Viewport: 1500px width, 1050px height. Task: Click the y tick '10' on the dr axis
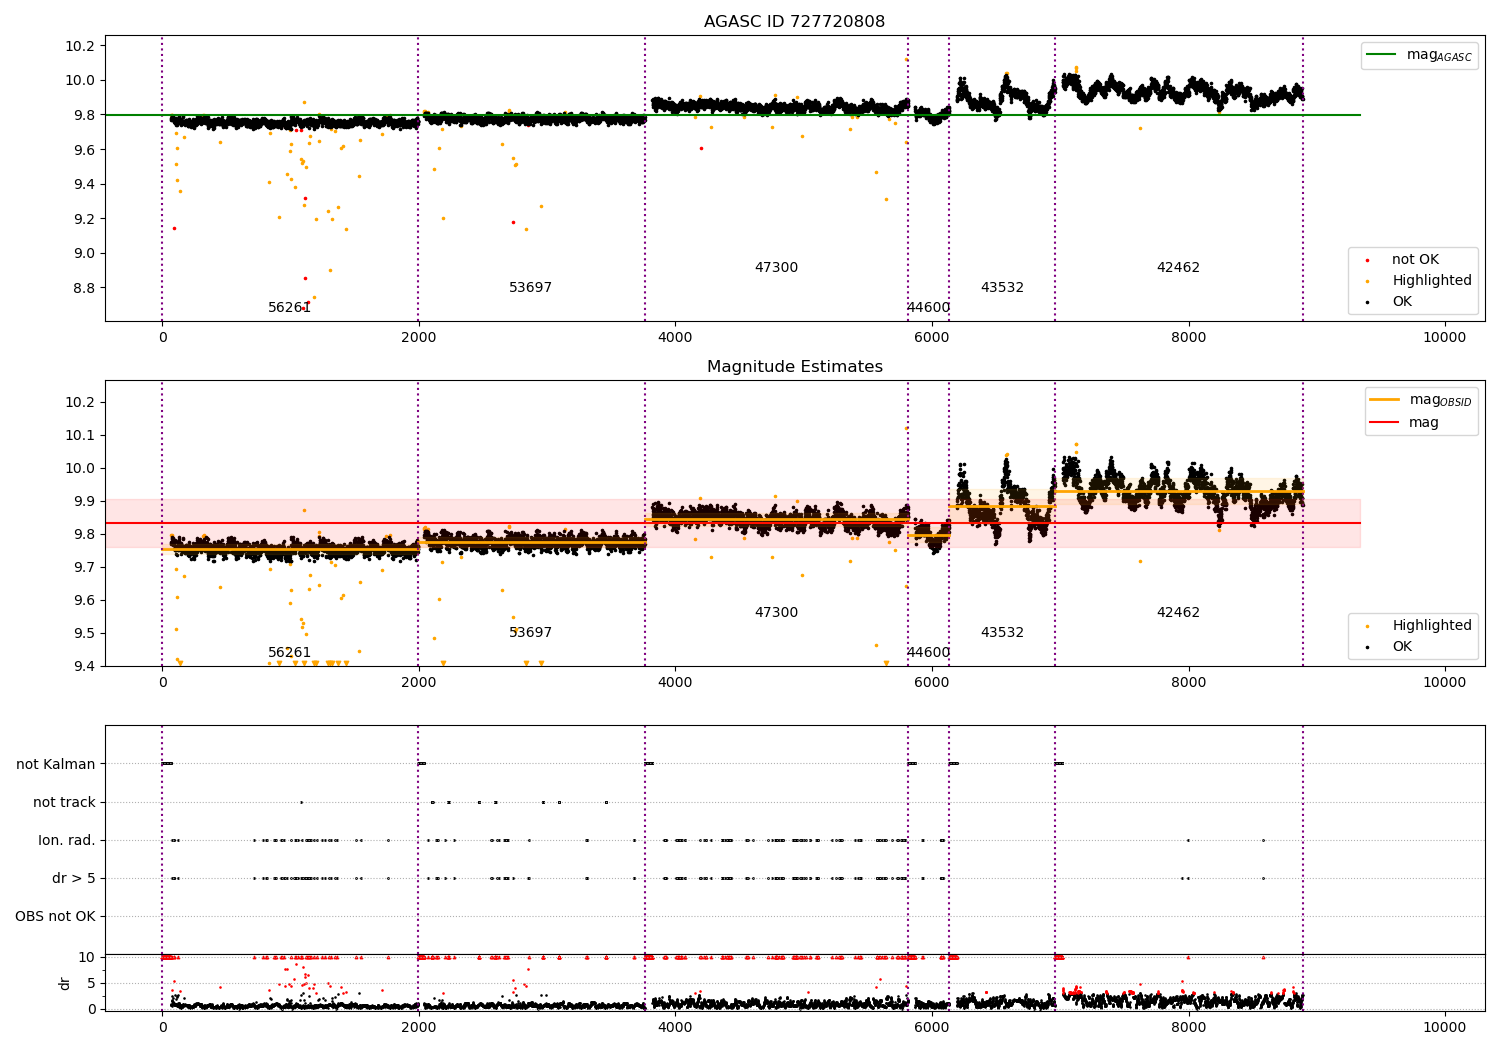click(87, 958)
